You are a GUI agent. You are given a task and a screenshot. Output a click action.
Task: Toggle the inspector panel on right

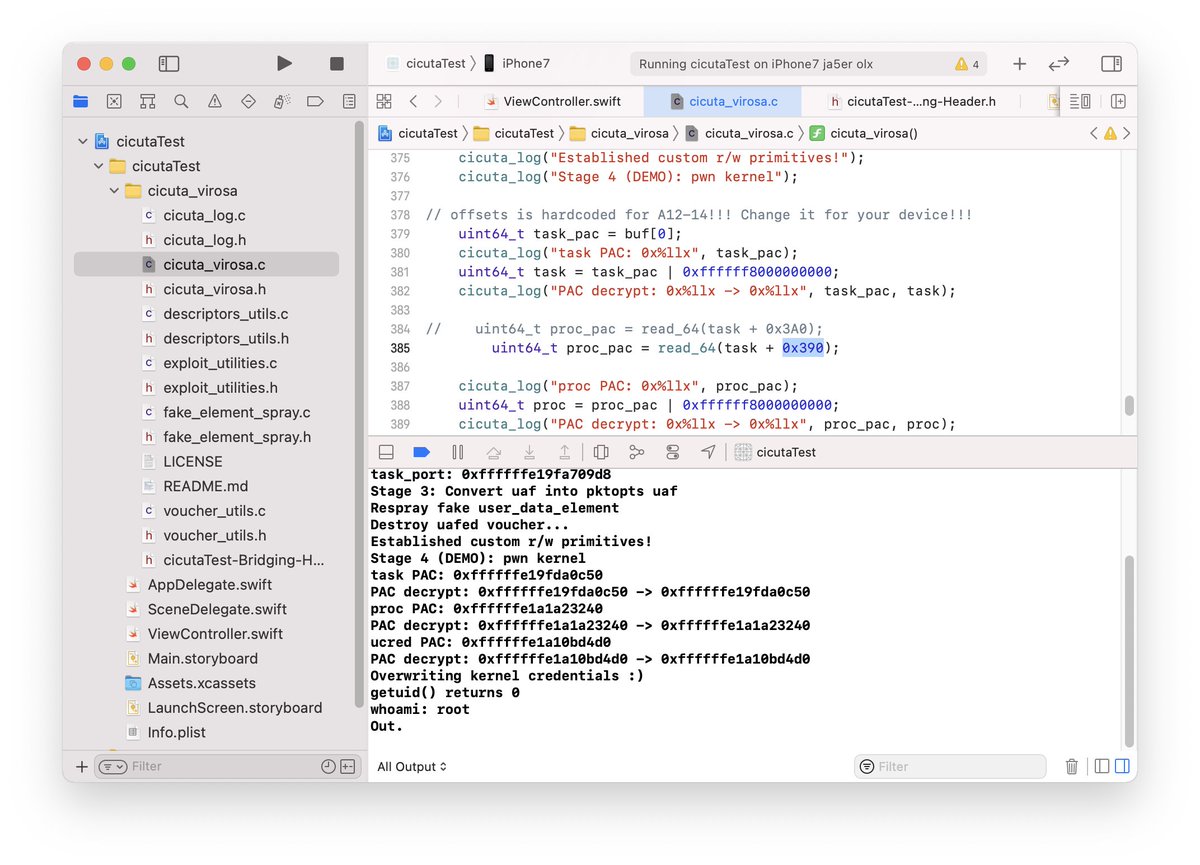1111,63
